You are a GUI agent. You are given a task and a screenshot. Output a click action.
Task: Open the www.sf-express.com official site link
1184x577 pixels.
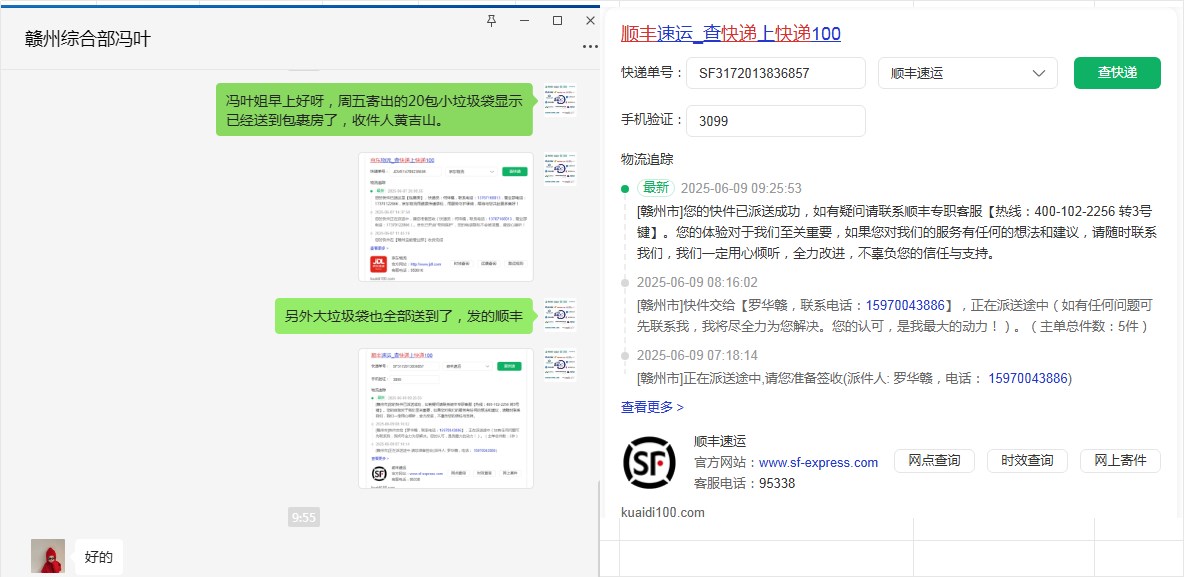pos(819,462)
